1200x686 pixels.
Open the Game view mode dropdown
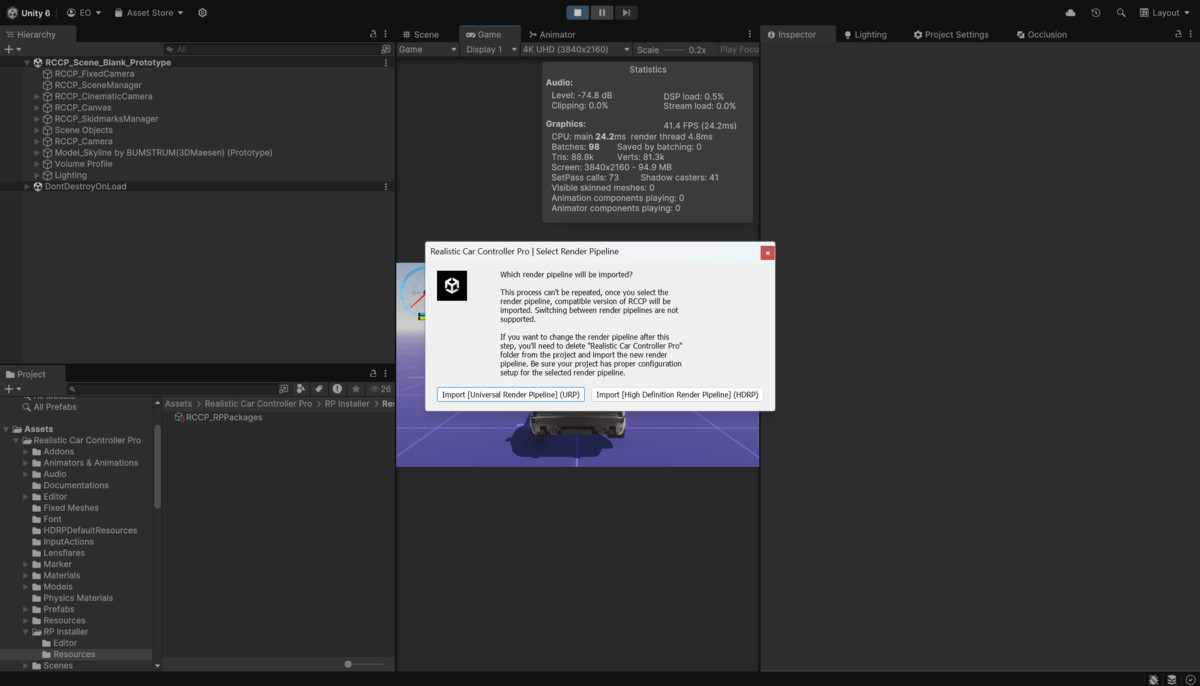coord(427,49)
